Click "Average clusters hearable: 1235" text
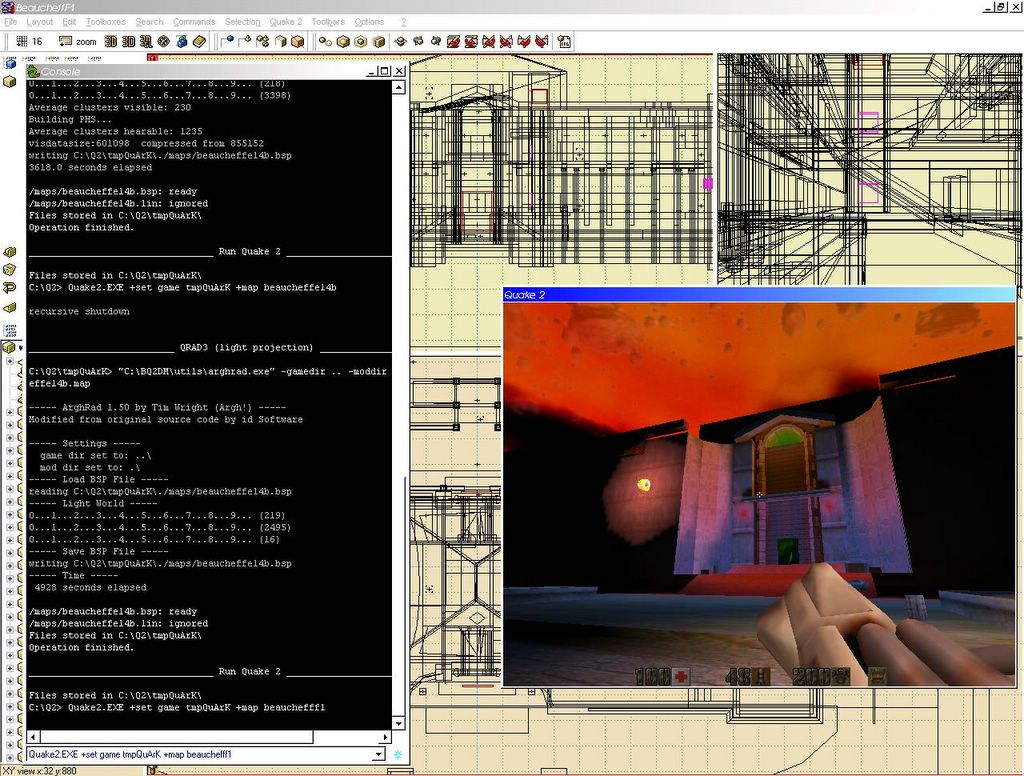 coord(115,131)
